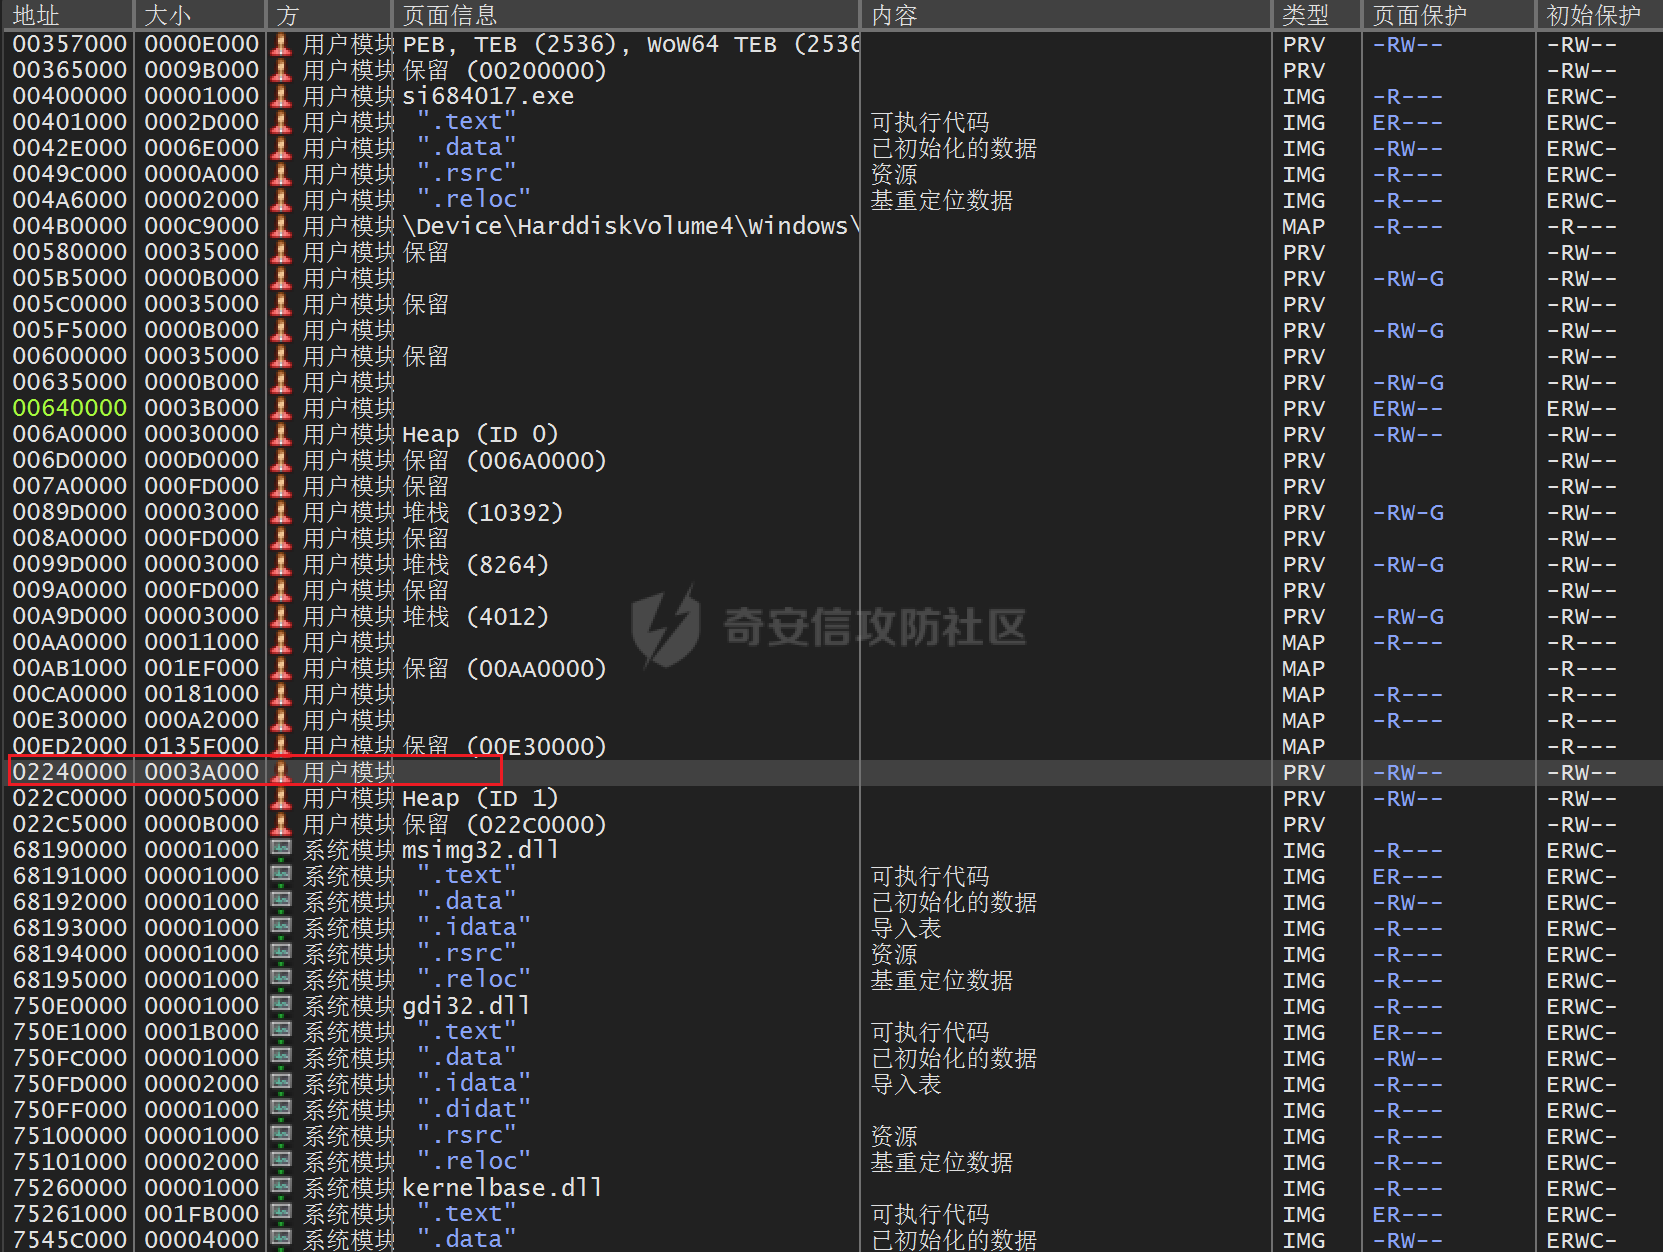
Task: Click the system module icon beside kernelbase.dll
Action: pos(282,1189)
